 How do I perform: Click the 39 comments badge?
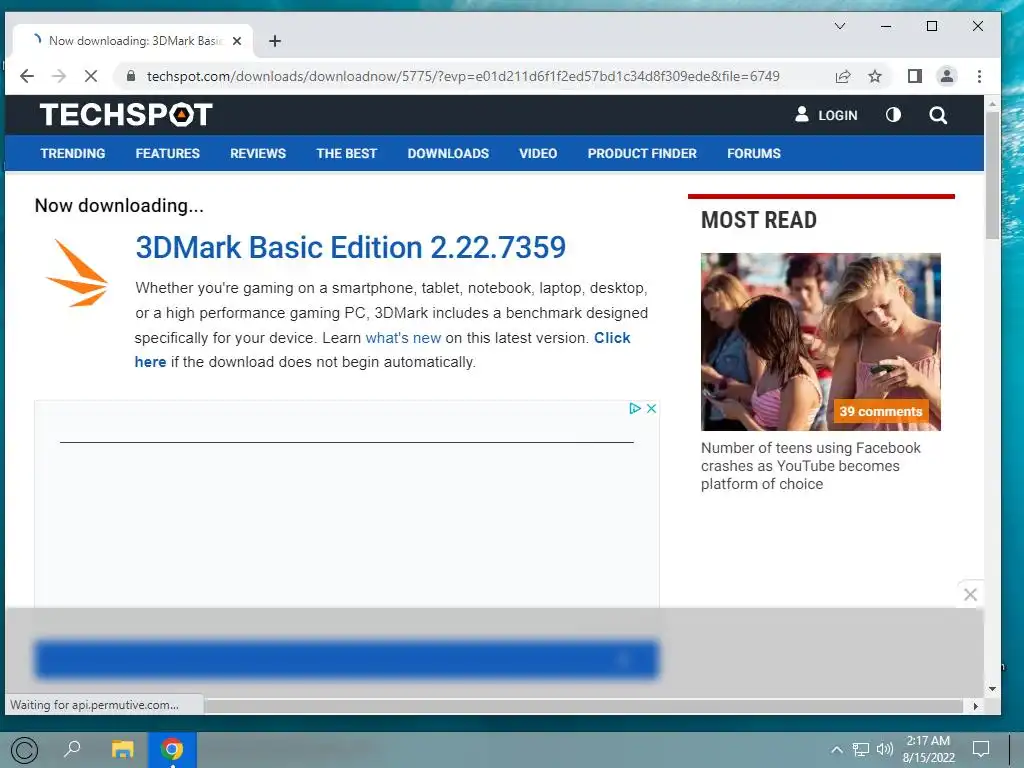[880, 411]
